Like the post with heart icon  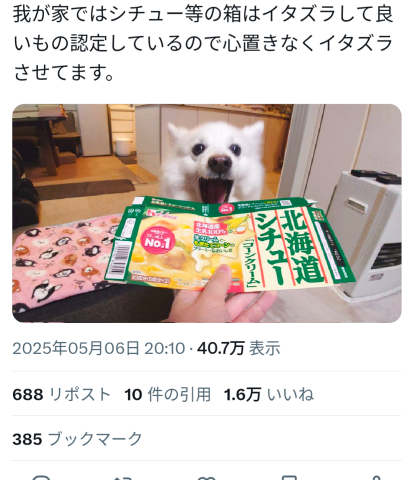tap(207, 478)
